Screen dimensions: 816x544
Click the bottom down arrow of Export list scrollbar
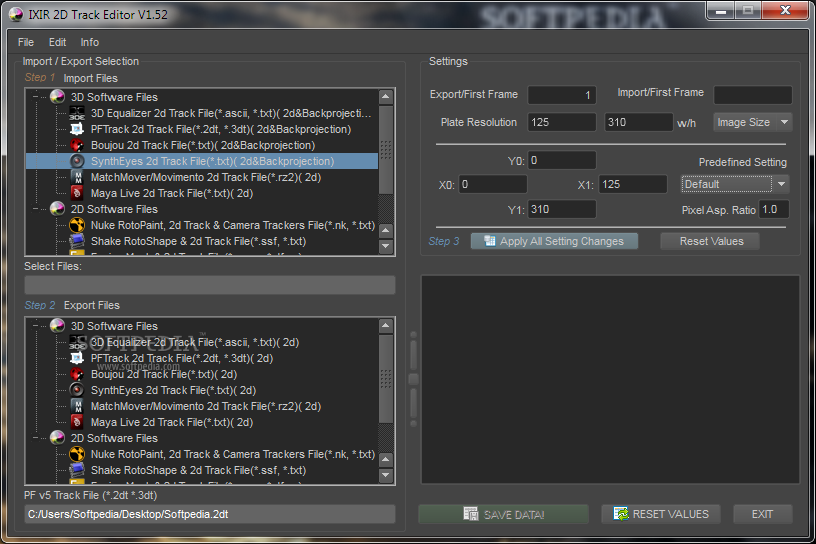pyautogui.click(x=386, y=475)
